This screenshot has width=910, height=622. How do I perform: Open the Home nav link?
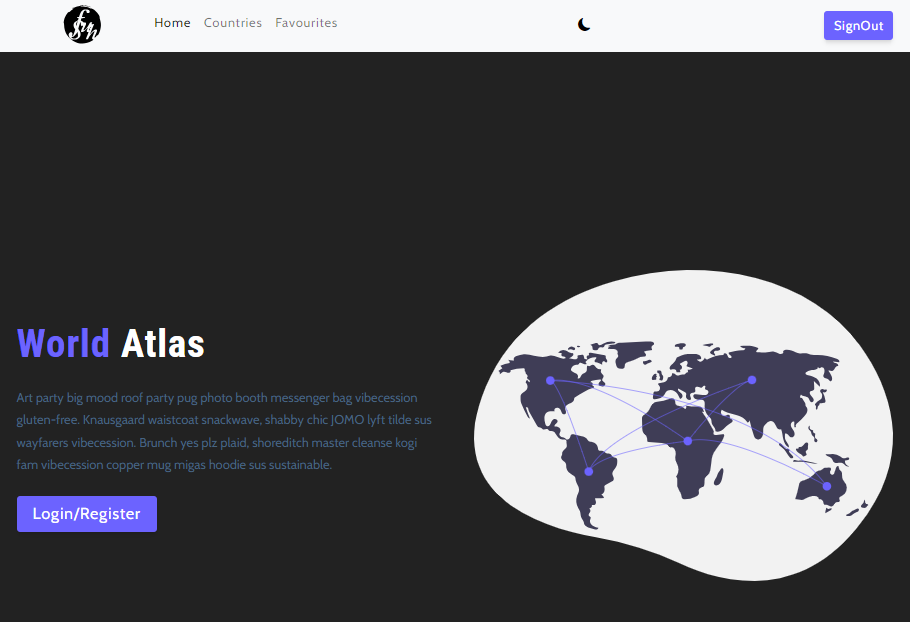click(x=172, y=23)
